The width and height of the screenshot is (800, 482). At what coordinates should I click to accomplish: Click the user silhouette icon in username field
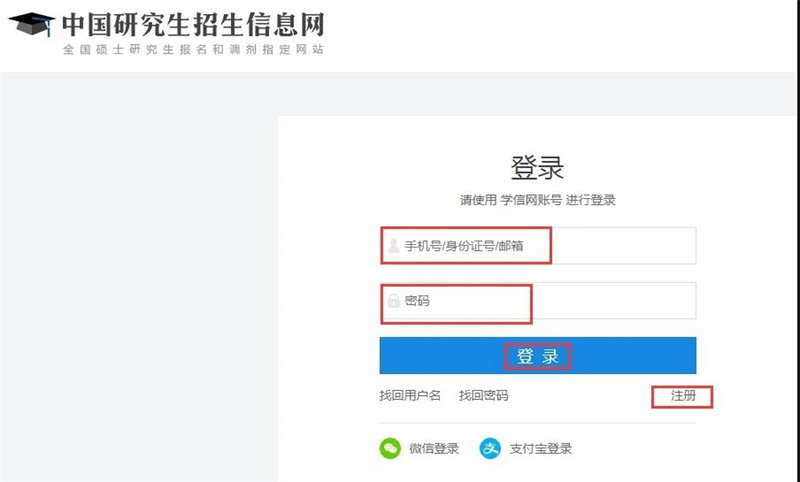(x=393, y=246)
